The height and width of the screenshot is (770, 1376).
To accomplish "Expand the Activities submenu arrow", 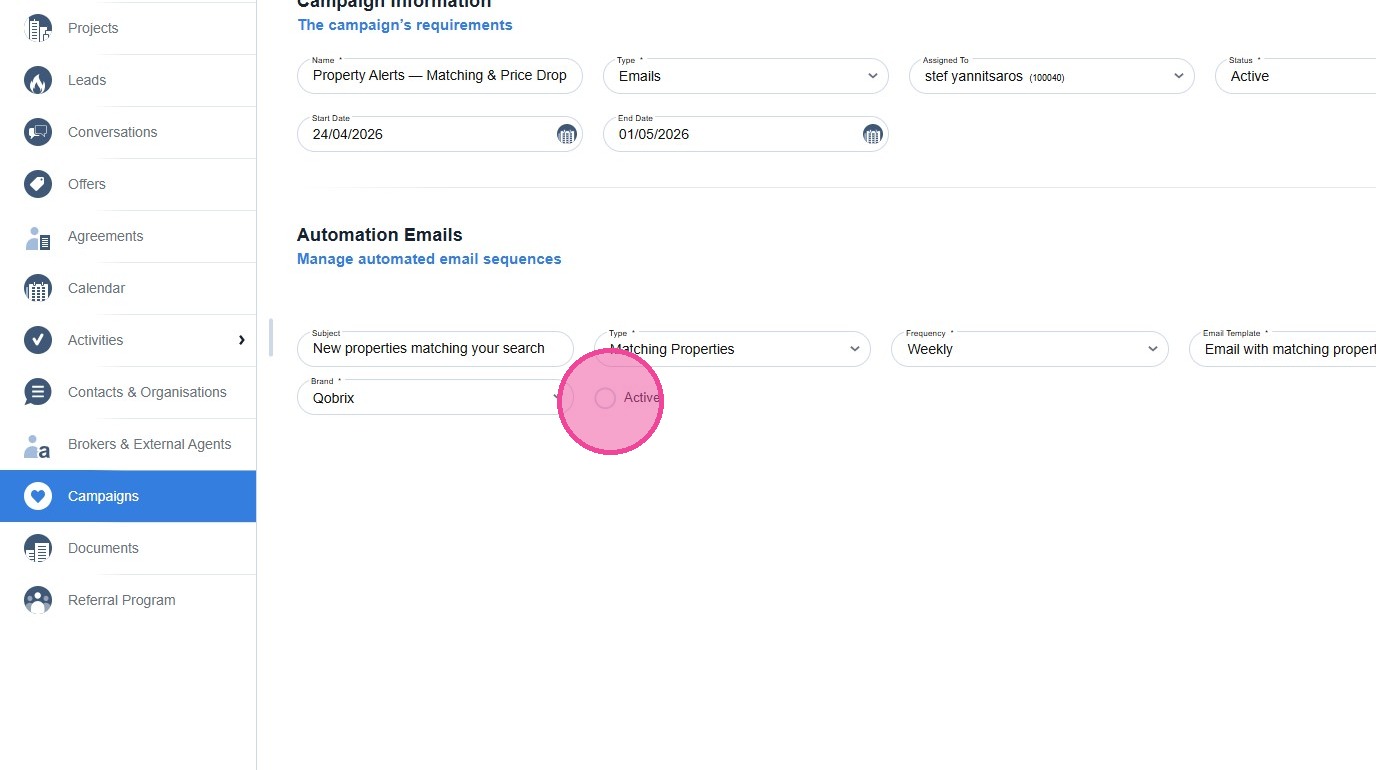I will [241, 340].
